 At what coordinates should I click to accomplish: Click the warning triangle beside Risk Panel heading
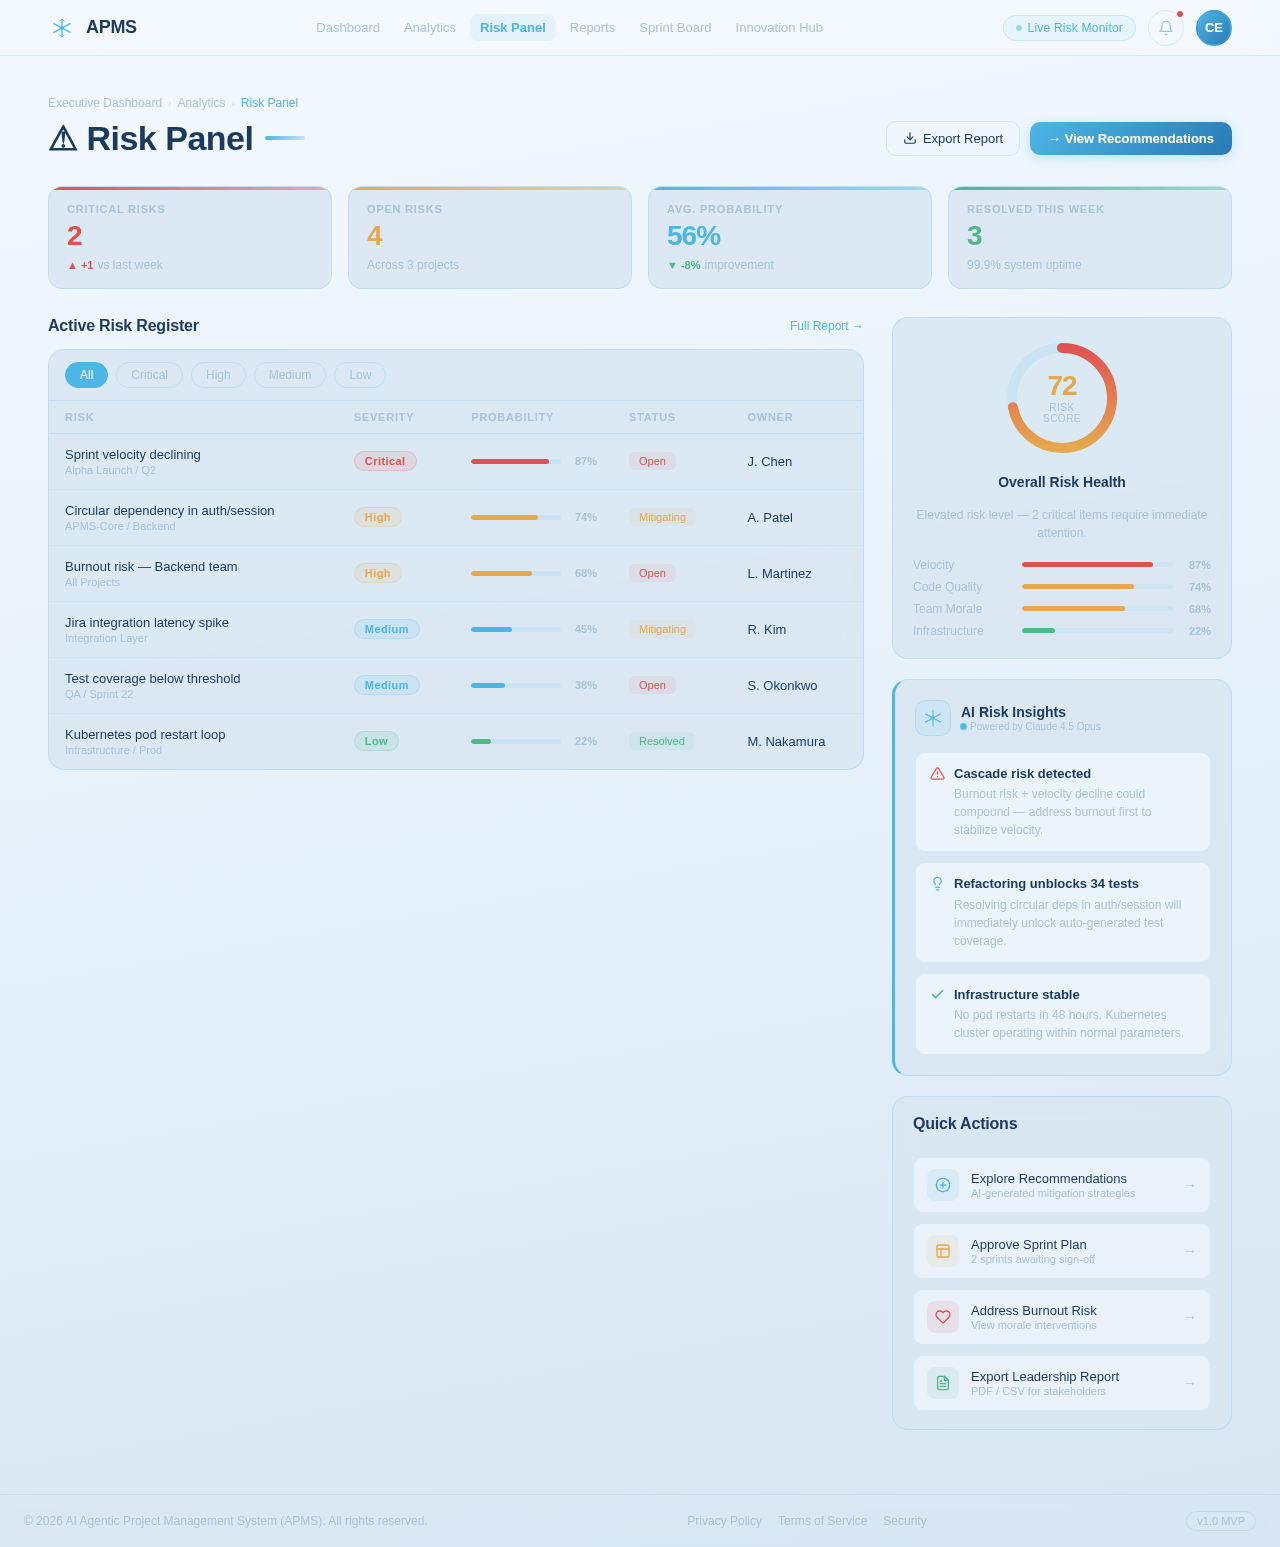(x=63, y=139)
